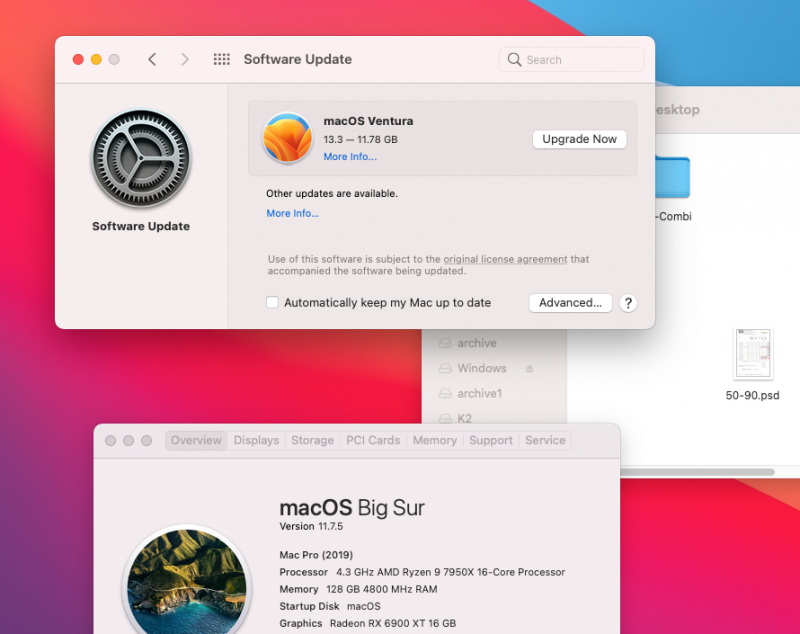Close the Software Update window
The width and height of the screenshot is (800, 634).
[x=78, y=60]
